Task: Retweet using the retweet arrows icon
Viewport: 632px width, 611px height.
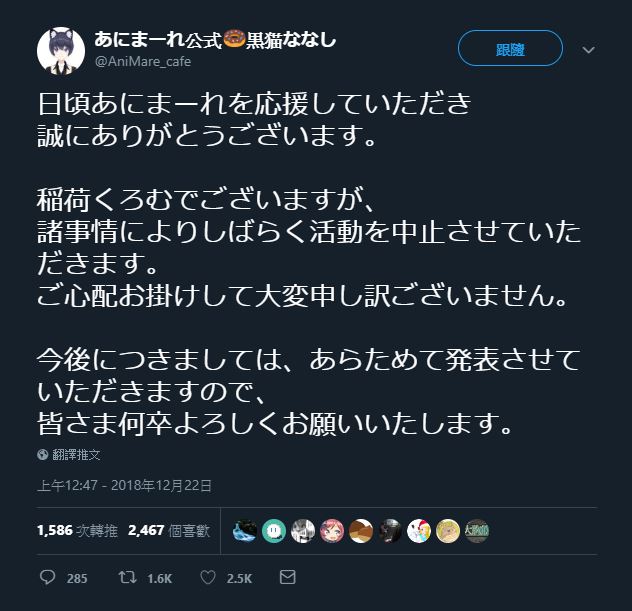Action: point(127,577)
